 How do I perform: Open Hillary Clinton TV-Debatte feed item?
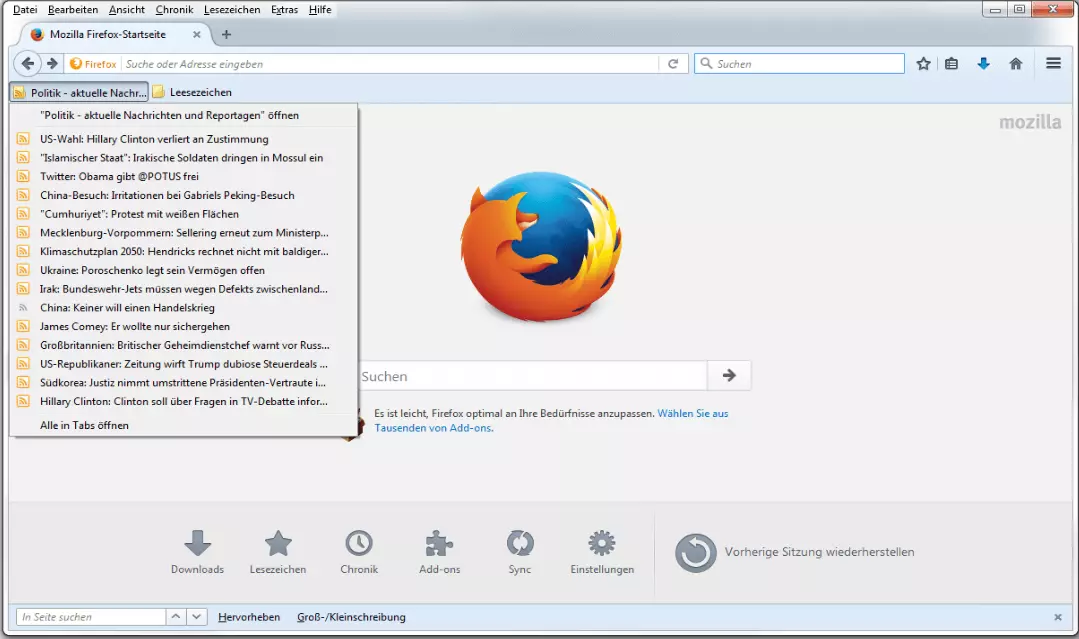183,401
